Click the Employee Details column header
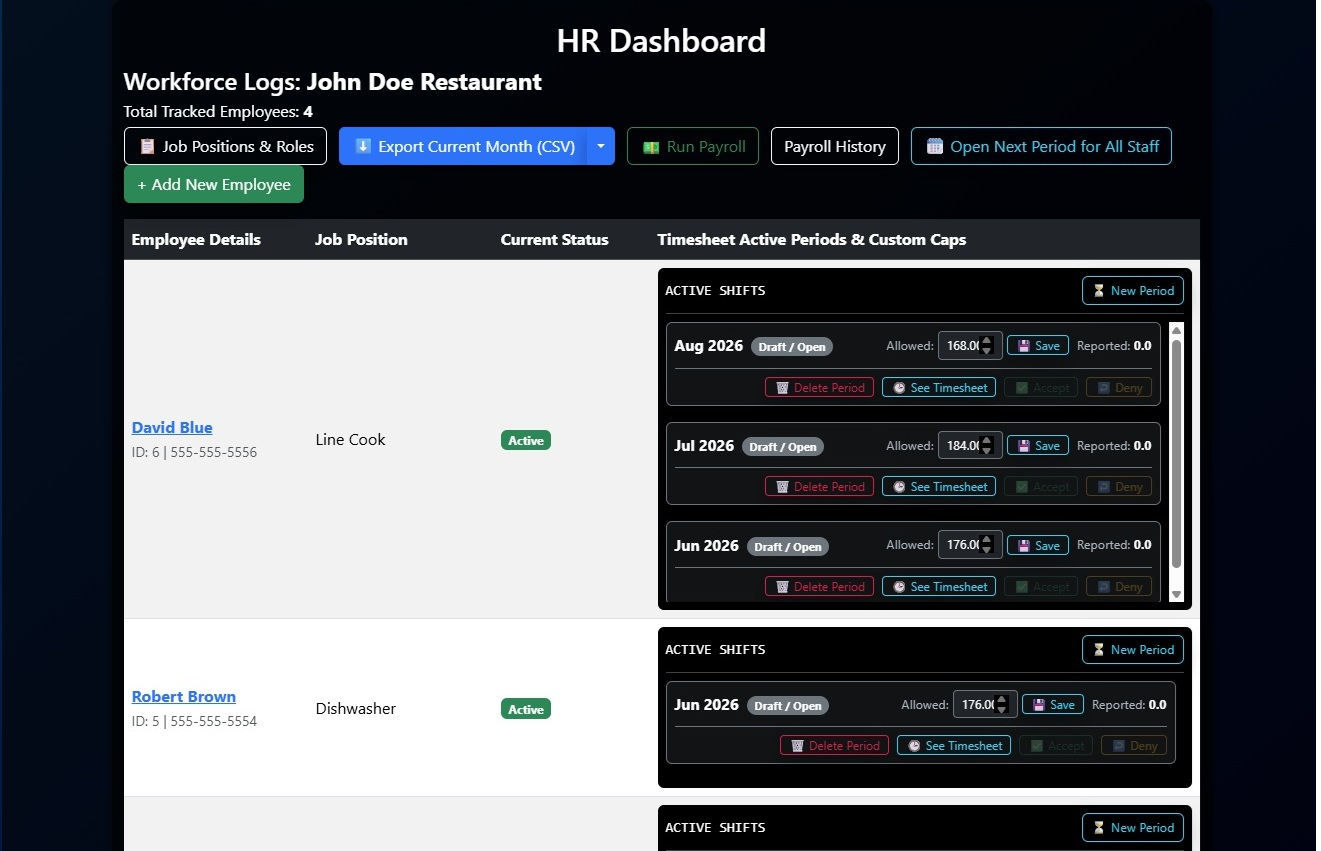 point(196,239)
